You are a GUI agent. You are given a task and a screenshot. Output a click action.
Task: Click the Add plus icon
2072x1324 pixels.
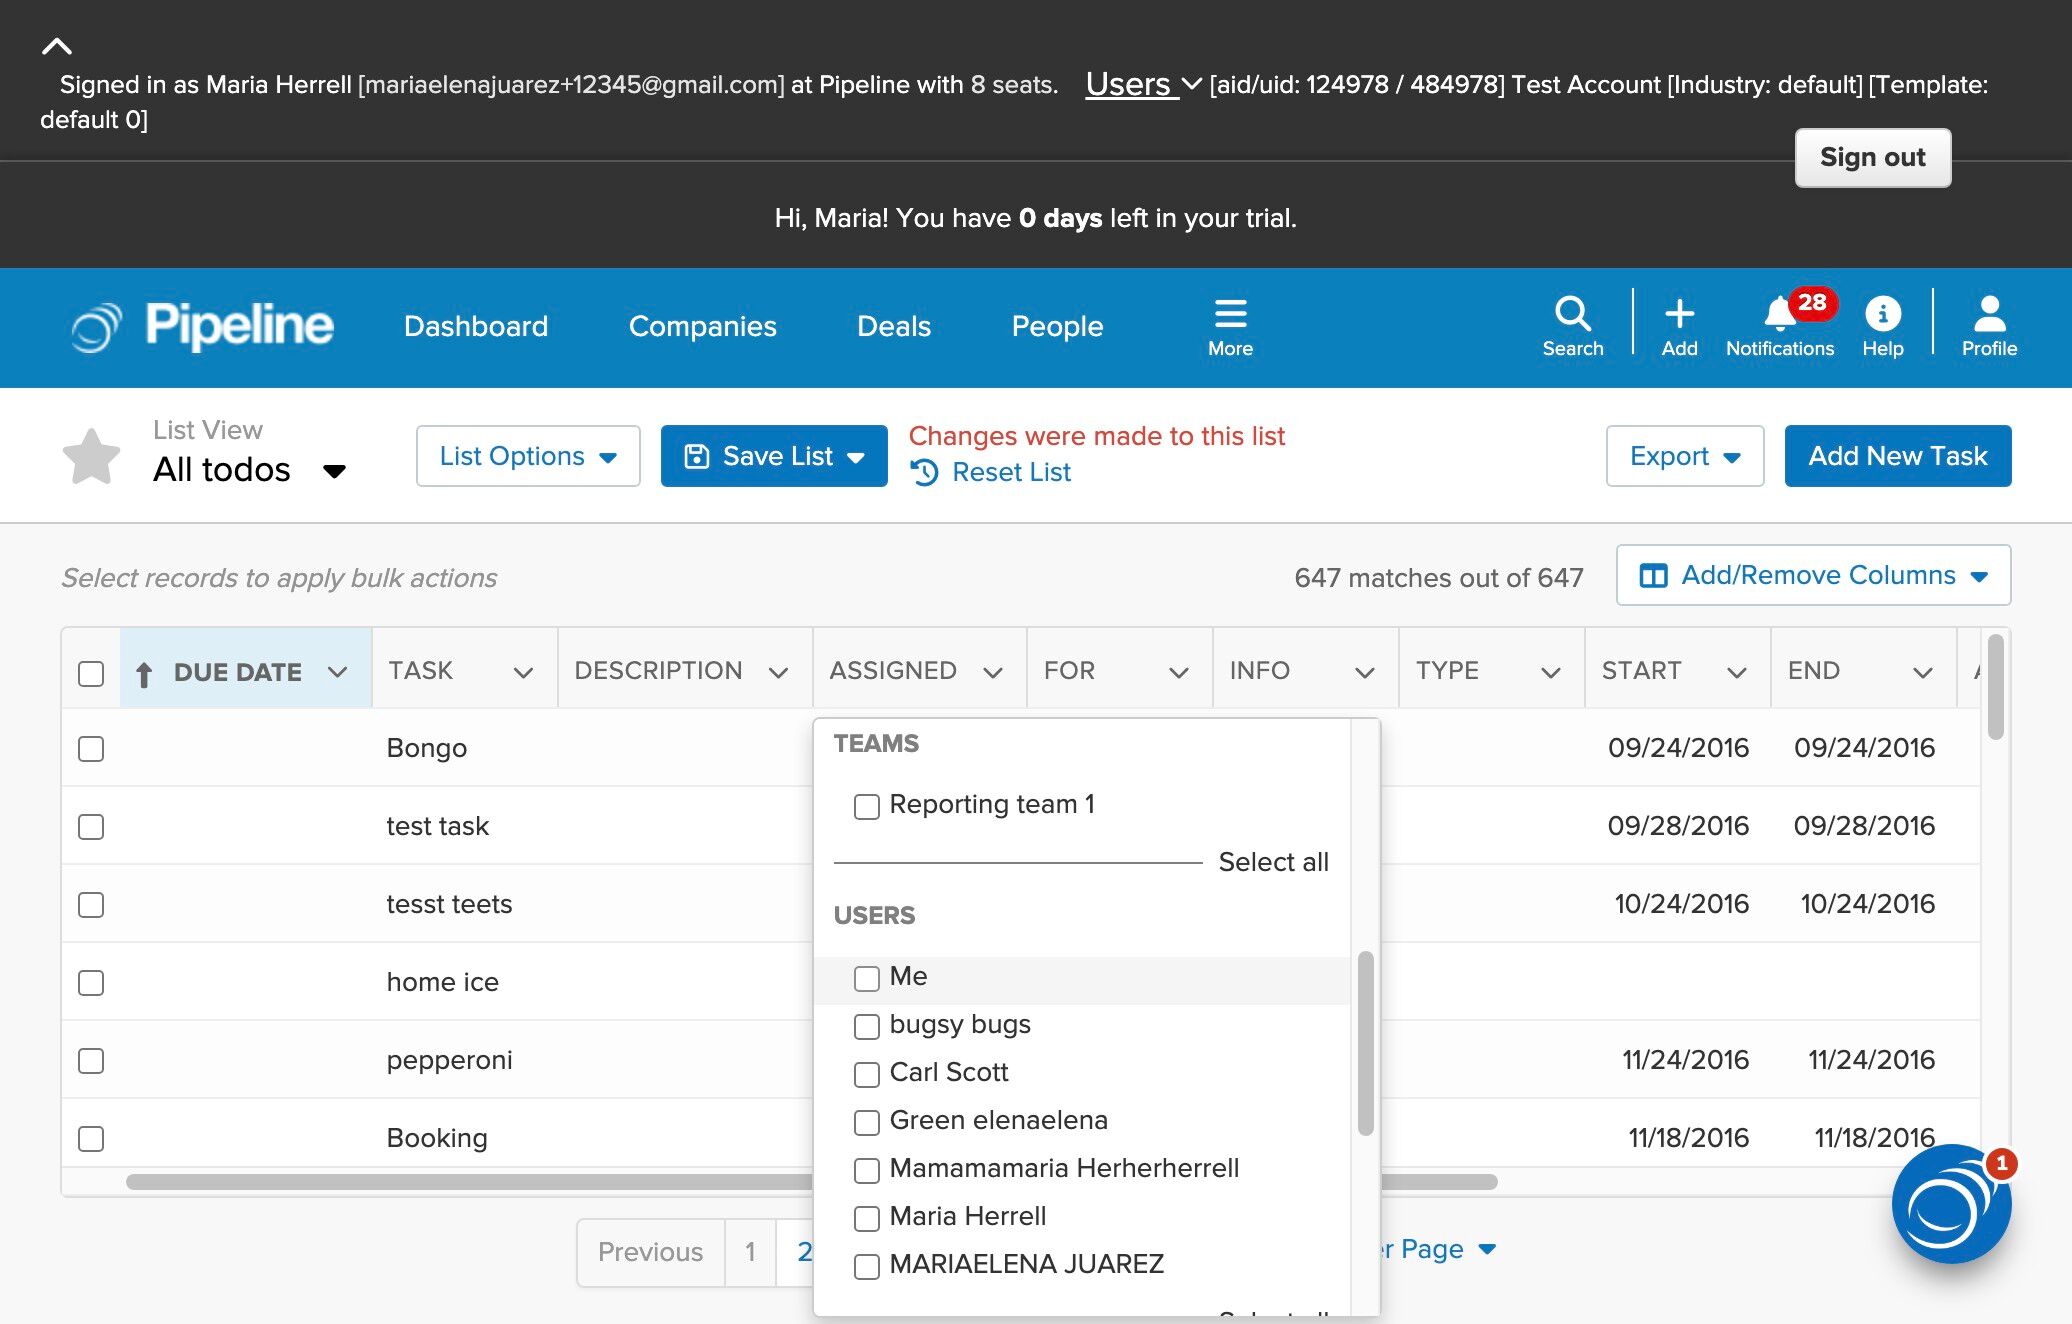1679,314
